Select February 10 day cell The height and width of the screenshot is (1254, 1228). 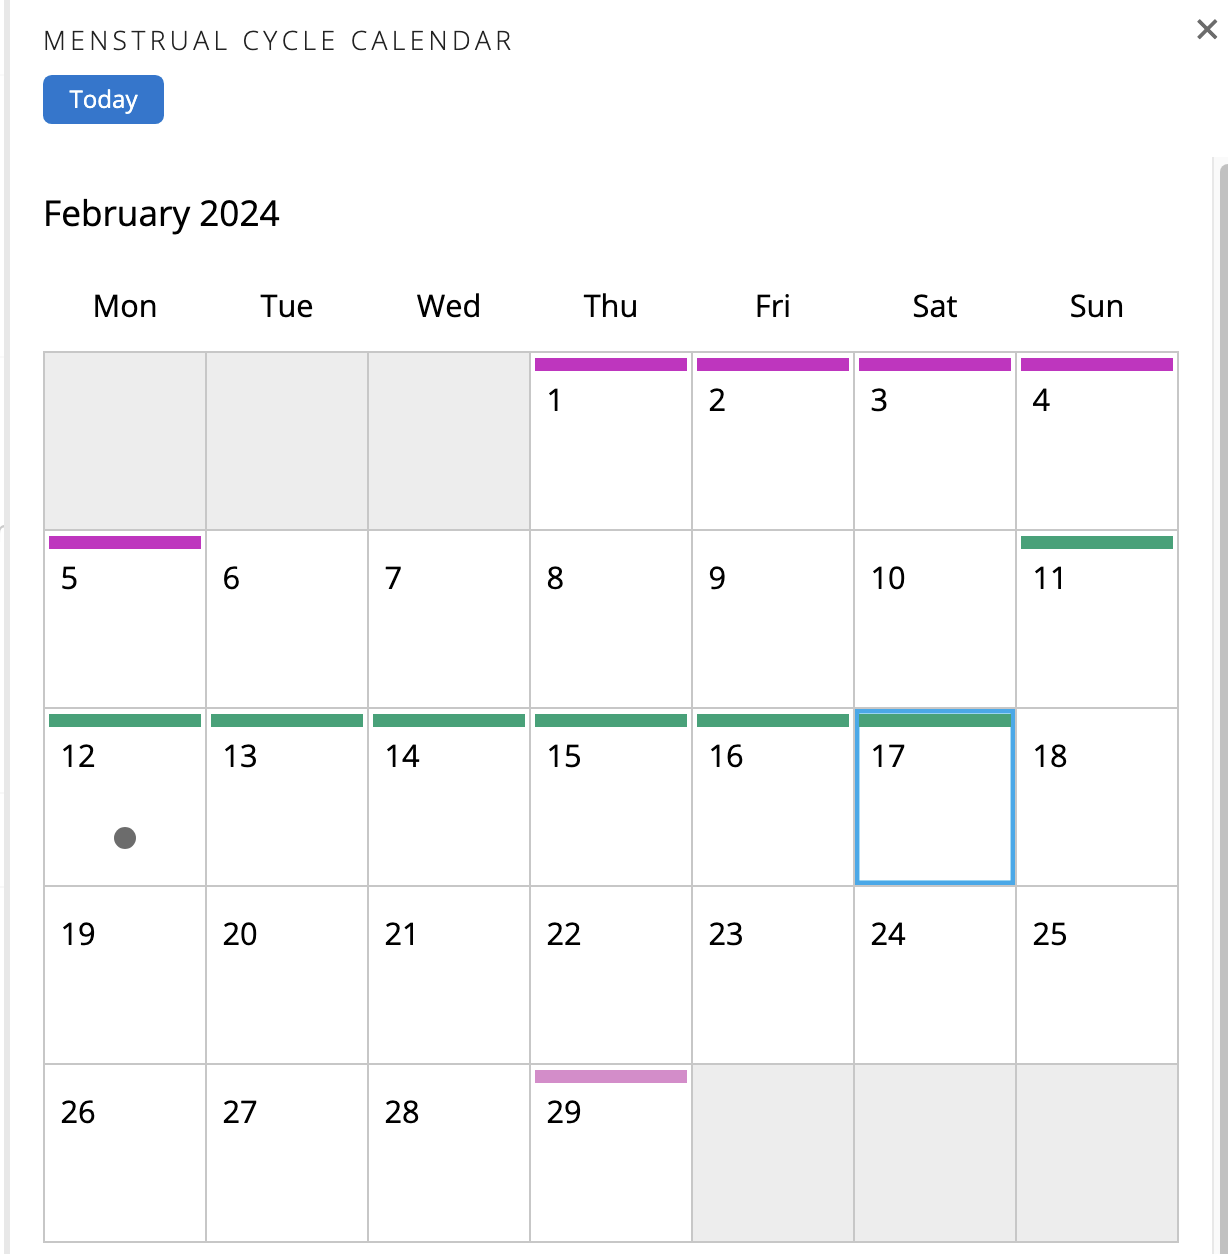(x=935, y=619)
